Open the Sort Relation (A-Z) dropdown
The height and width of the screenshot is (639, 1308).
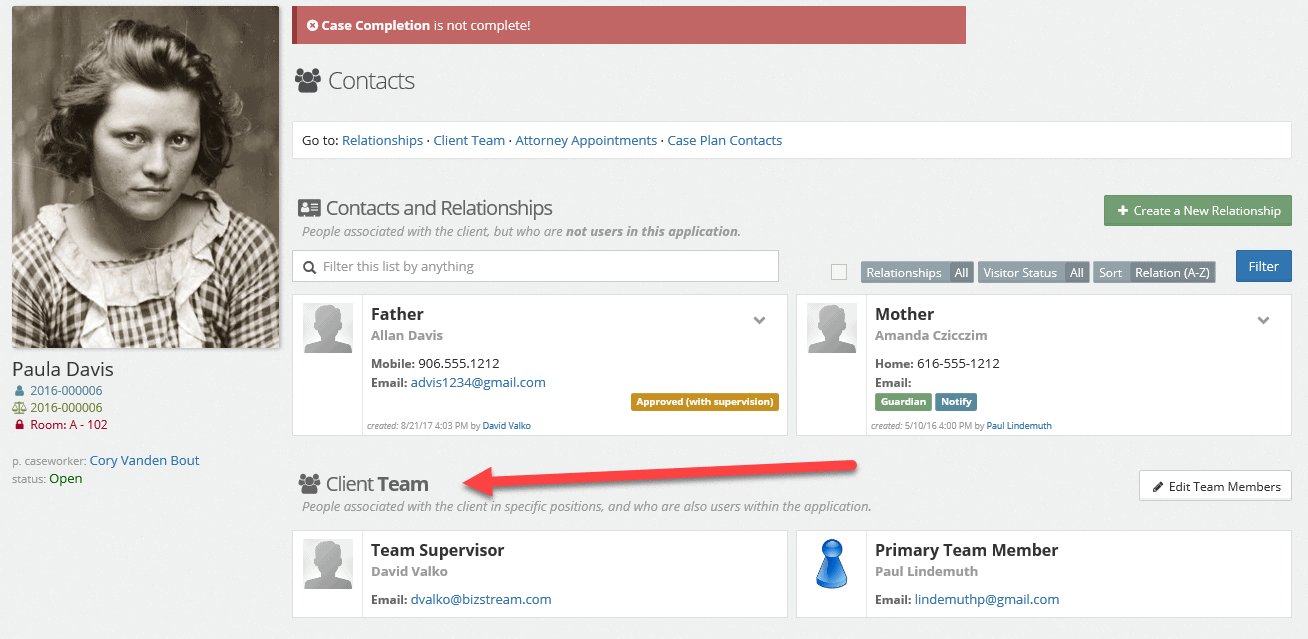point(1154,272)
